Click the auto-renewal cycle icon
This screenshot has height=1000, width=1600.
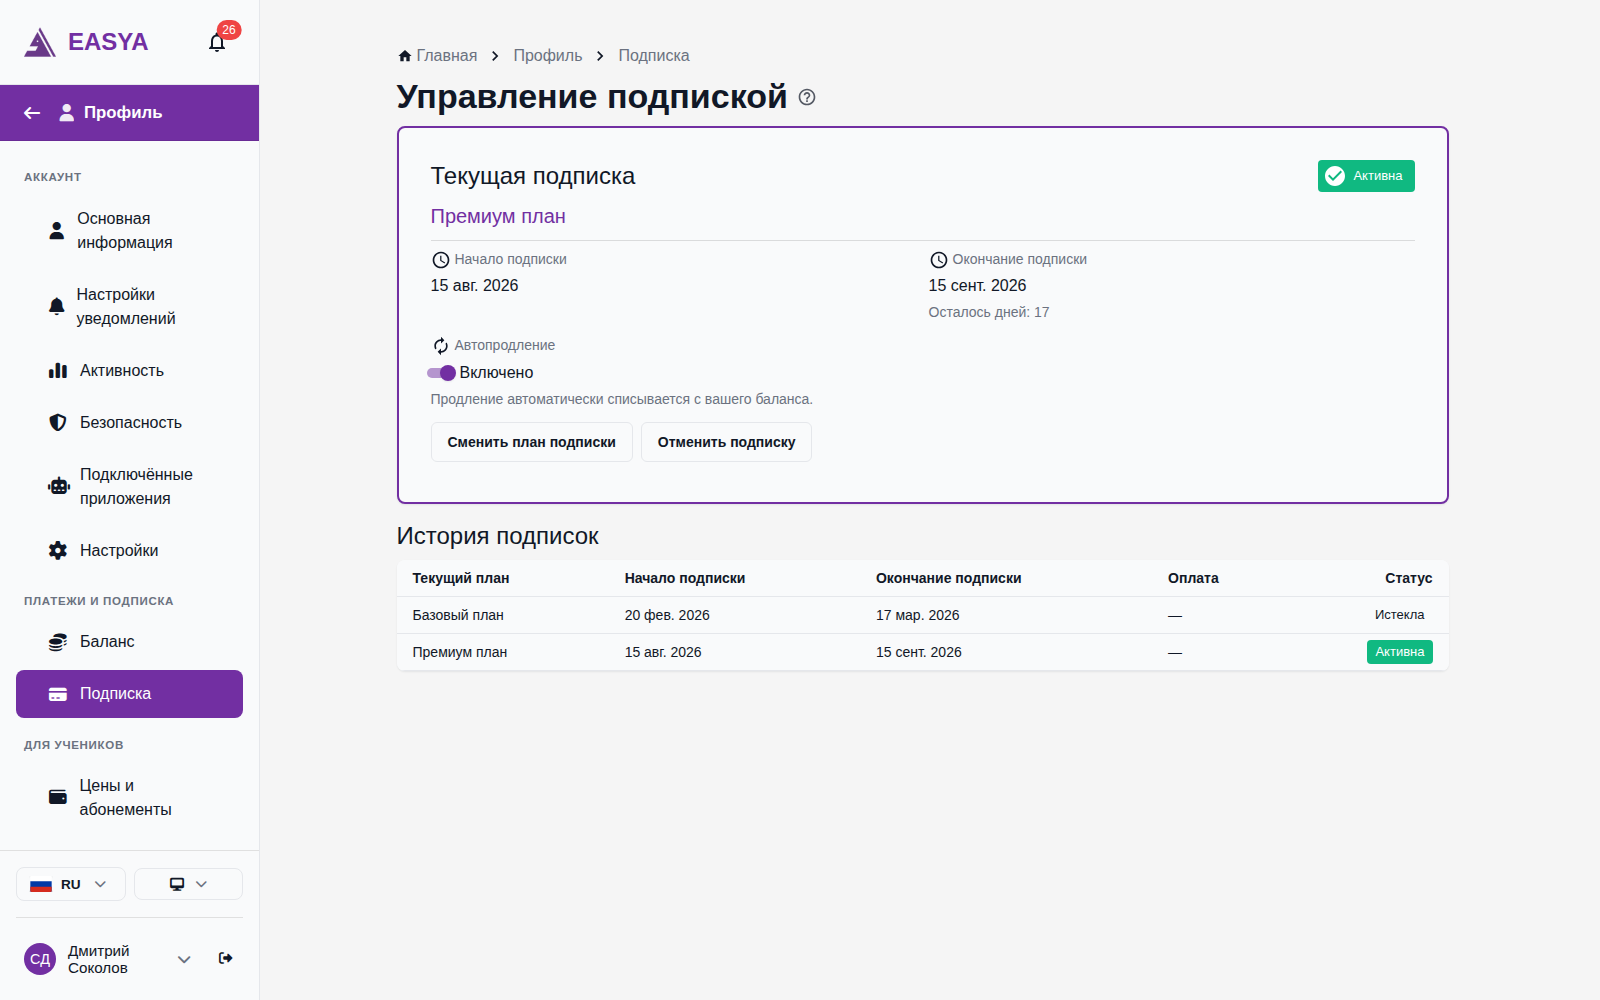tap(440, 346)
